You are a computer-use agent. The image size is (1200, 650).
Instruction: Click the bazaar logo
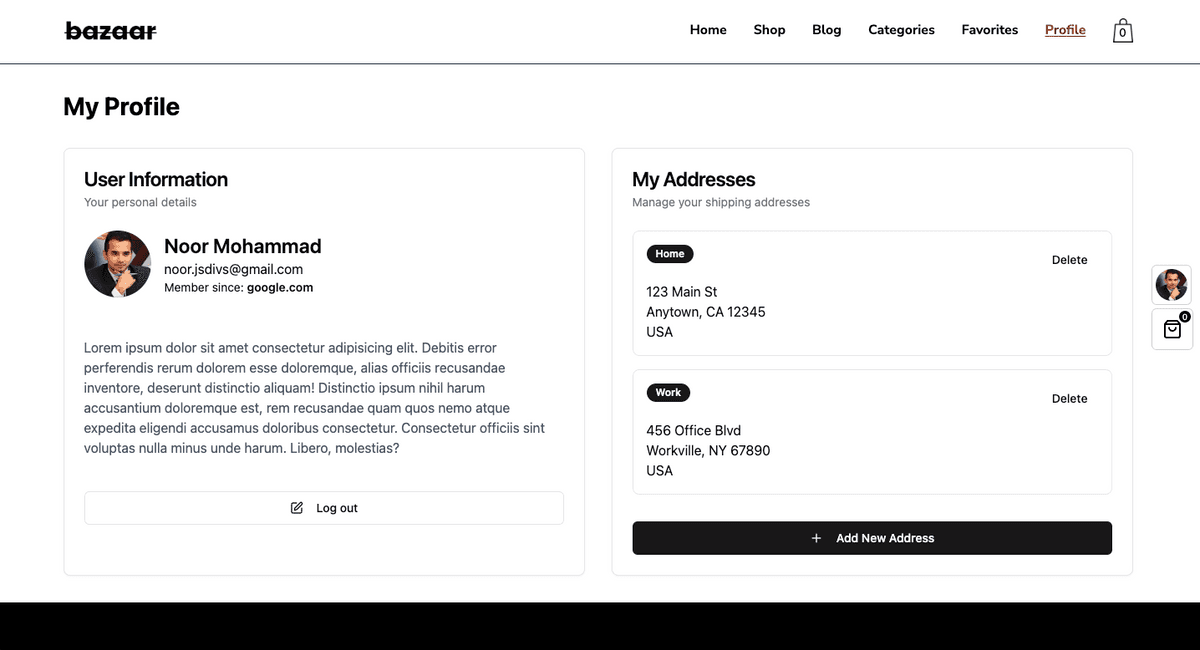click(111, 31)
